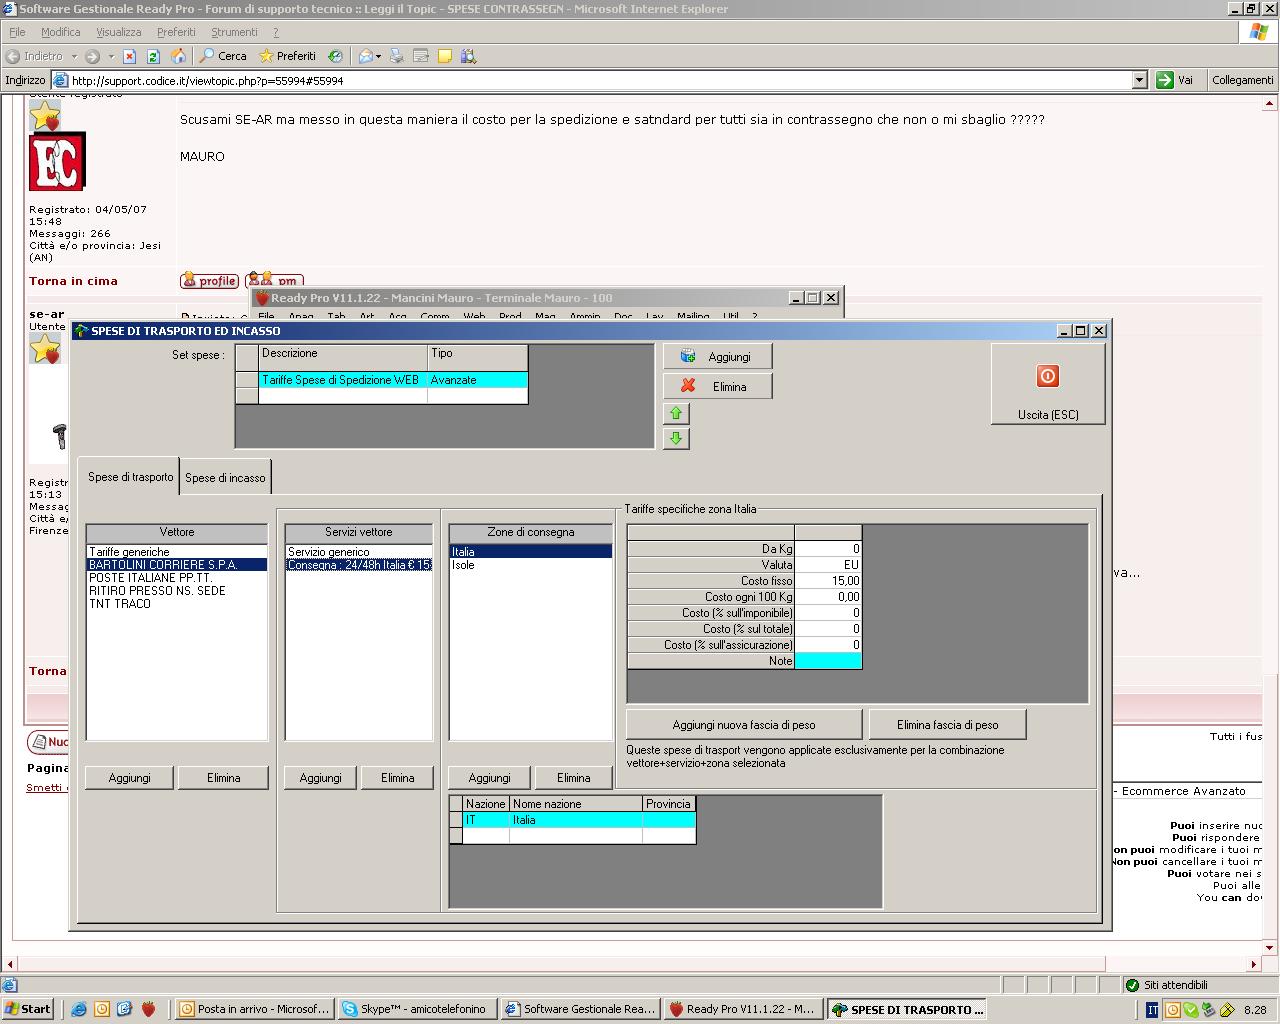Print the page using the printer icon
Viewport: 1280px width, 1024px height.
tap(397, 56)
